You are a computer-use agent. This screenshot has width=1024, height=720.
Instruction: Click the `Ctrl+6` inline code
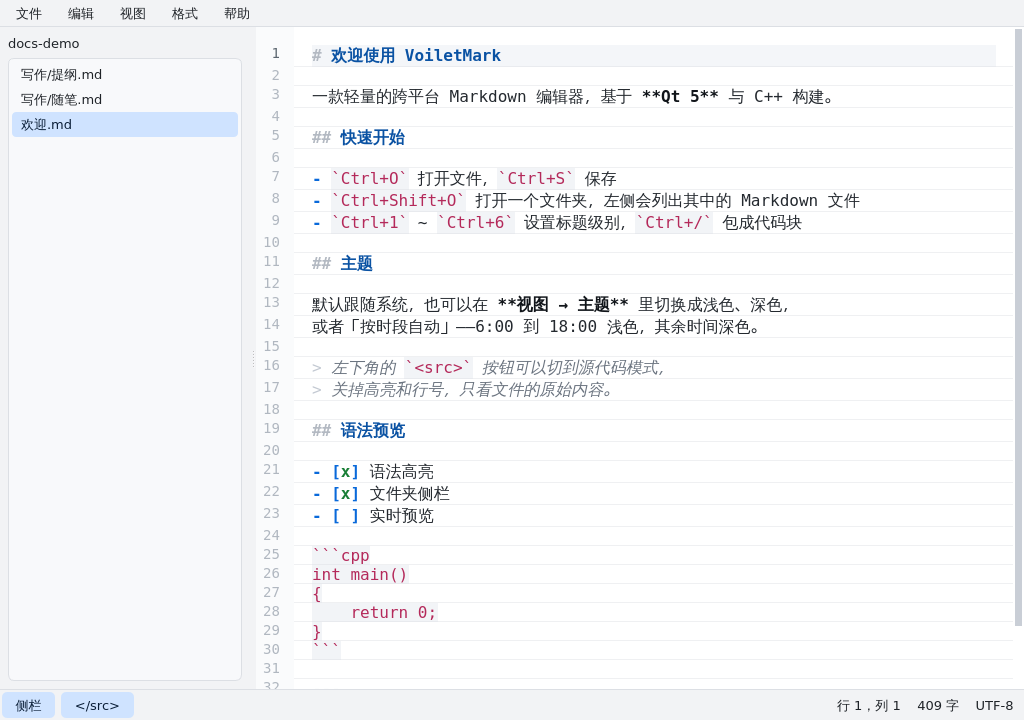pos(475,223)
